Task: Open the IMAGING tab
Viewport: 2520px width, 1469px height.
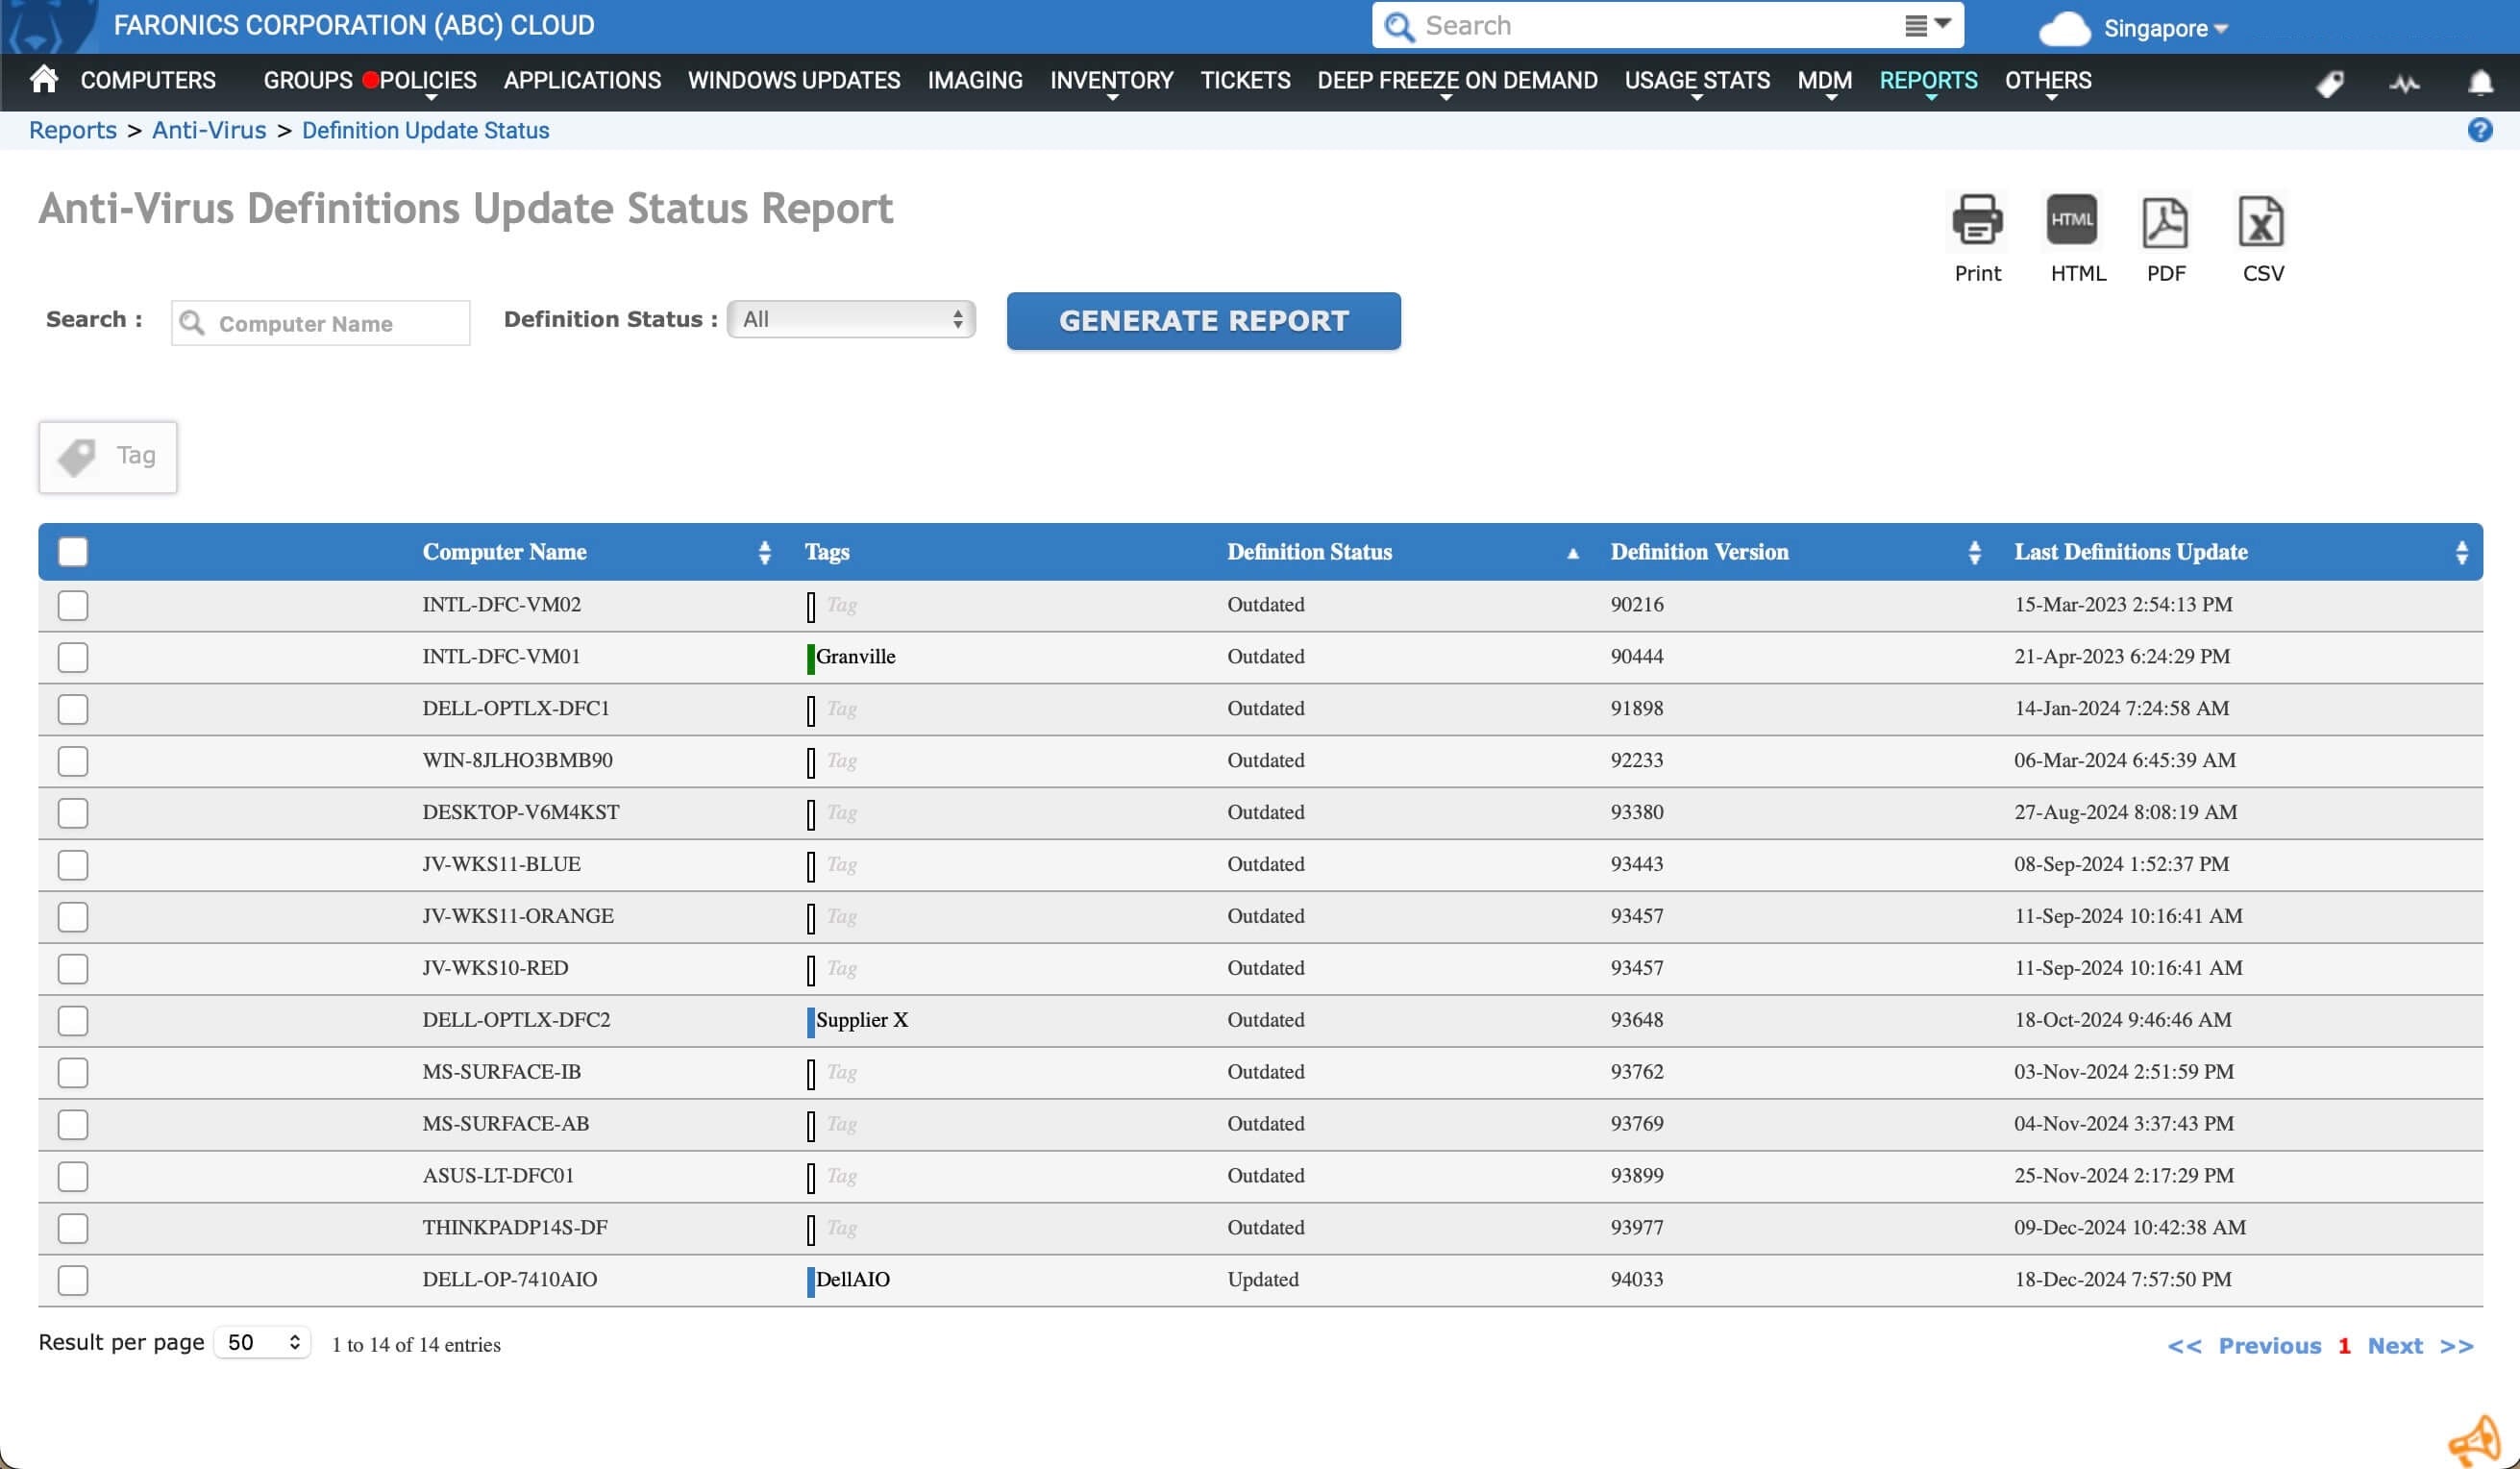Action: click(x=975, y=80)
